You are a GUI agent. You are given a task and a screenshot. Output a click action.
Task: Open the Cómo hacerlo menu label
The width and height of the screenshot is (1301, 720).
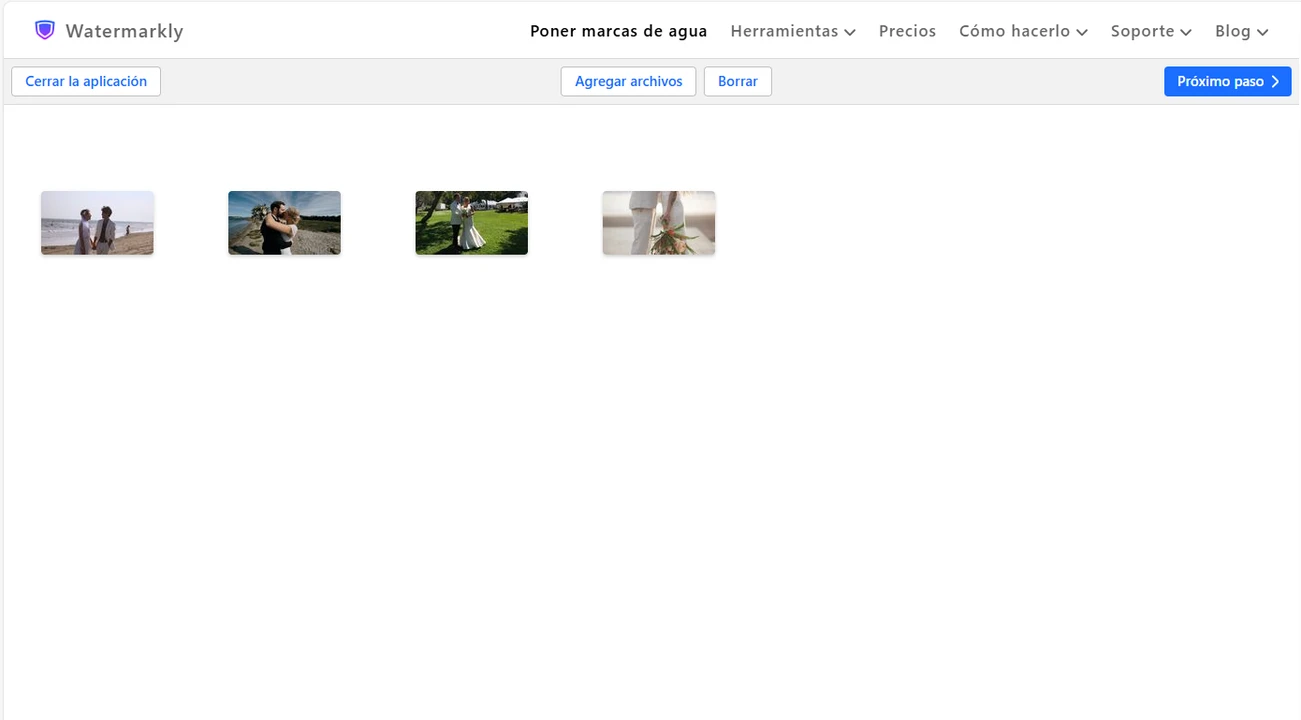(x=1014, y=31)
